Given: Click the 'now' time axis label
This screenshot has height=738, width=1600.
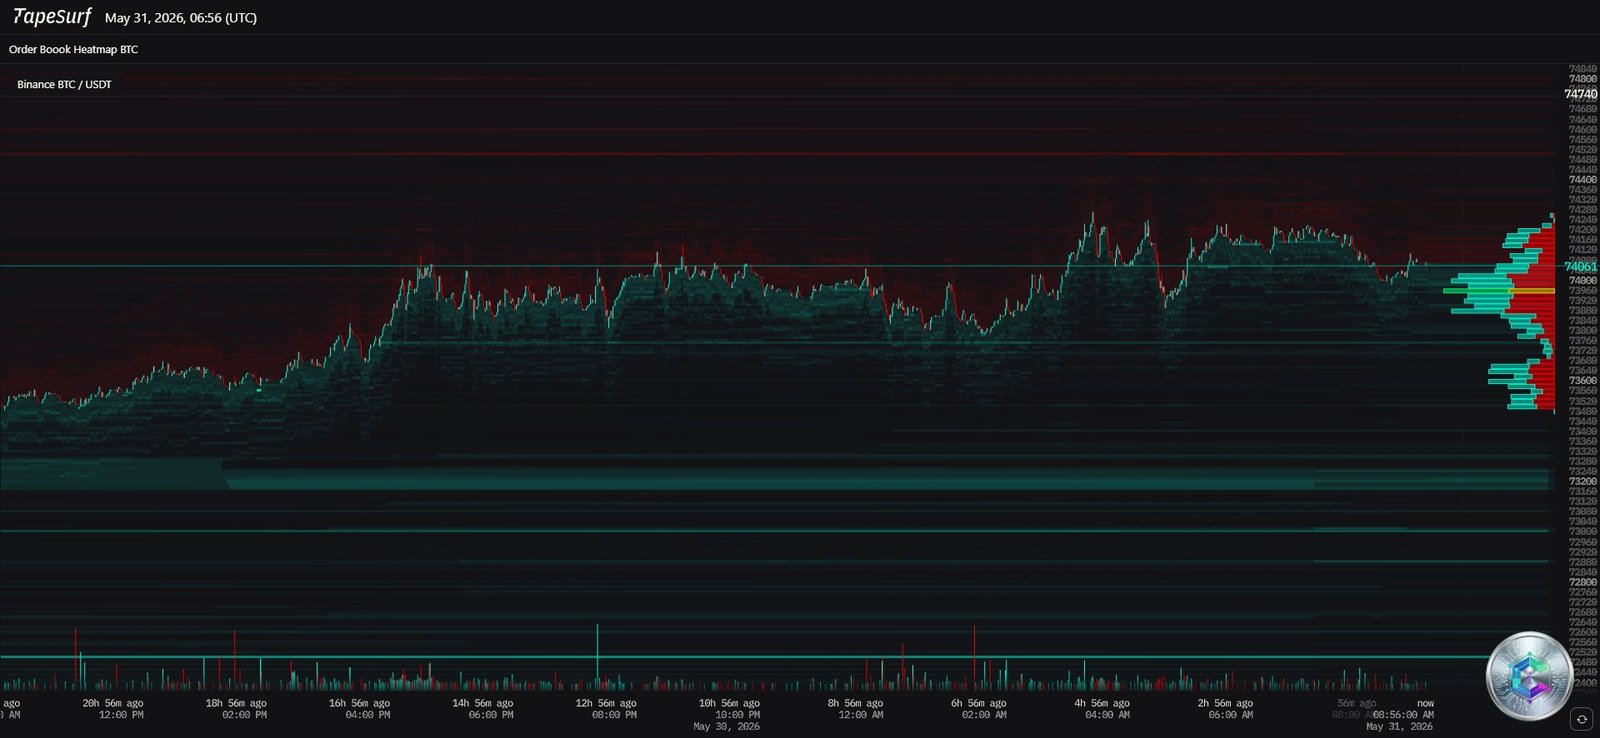Looking at the screenshot, I should (1425, 703).
